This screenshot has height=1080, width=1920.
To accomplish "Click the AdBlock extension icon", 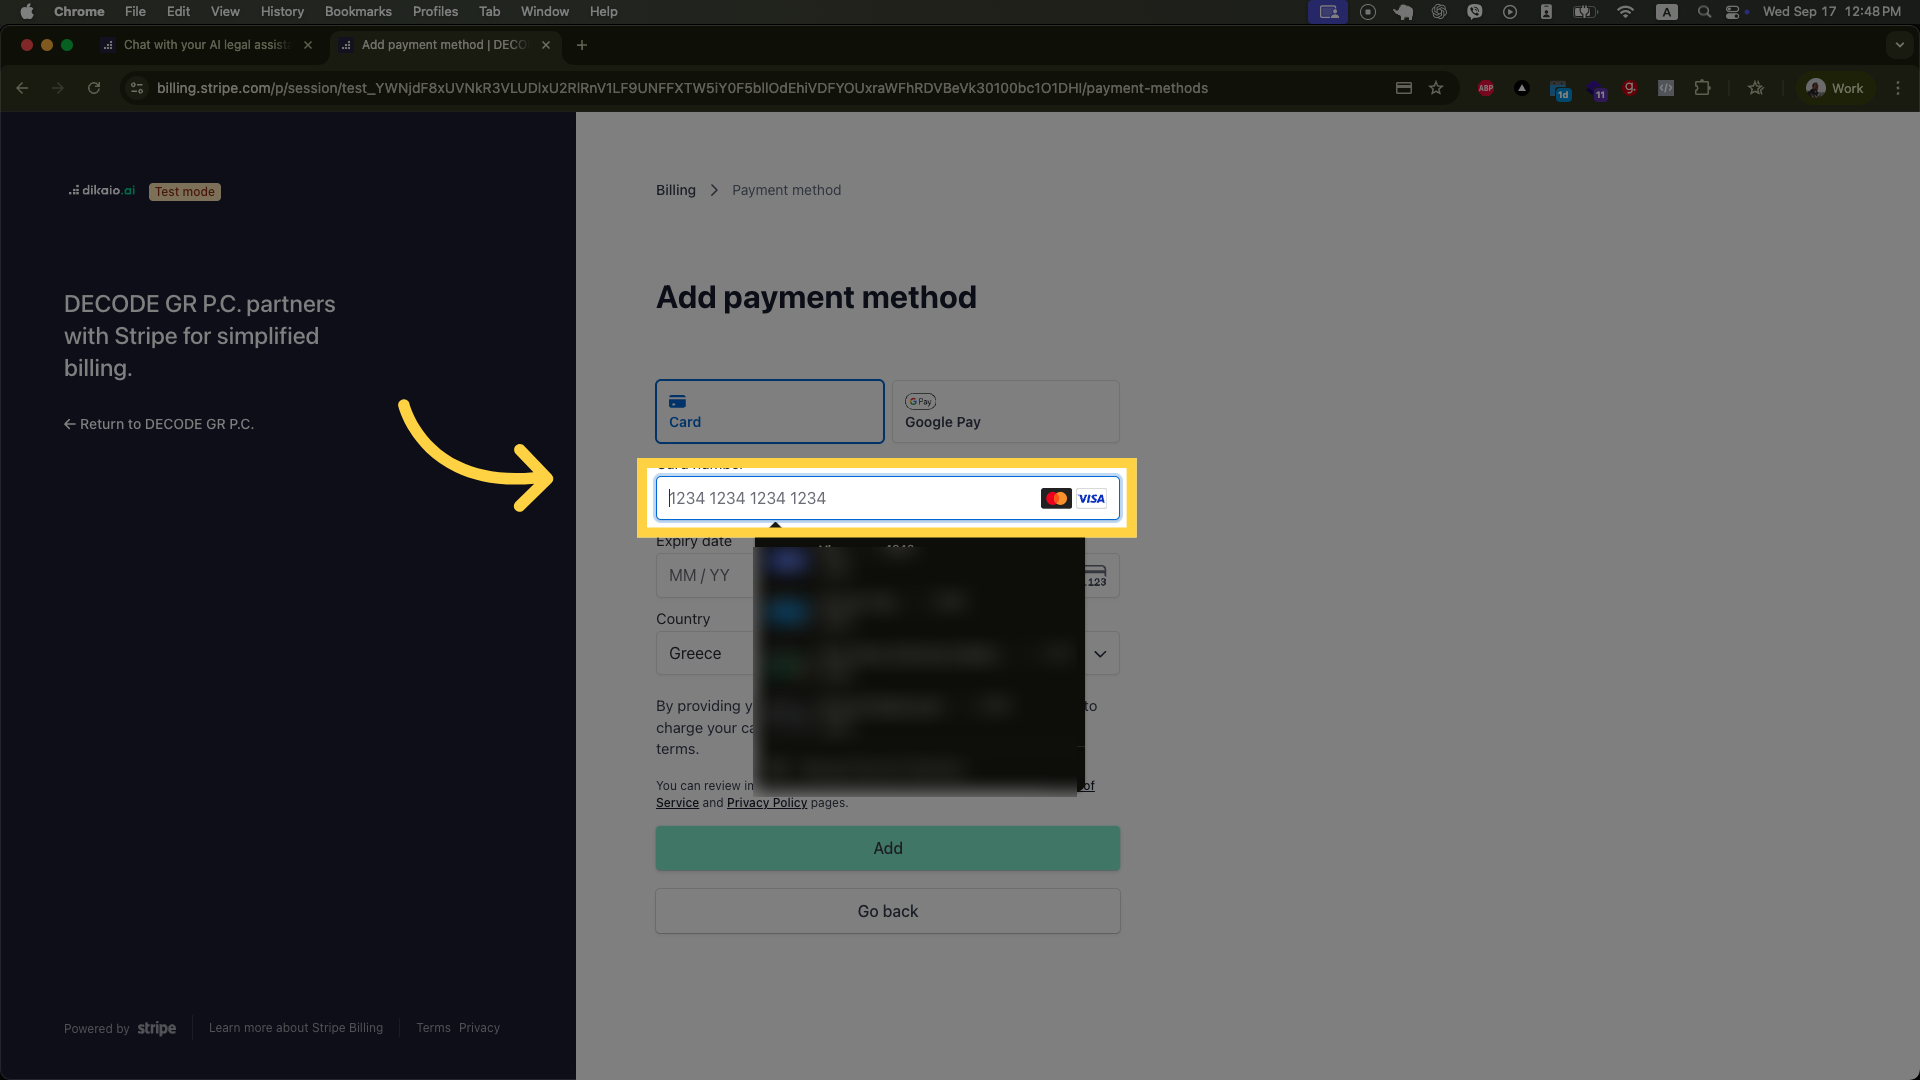I will point(1487,88).
